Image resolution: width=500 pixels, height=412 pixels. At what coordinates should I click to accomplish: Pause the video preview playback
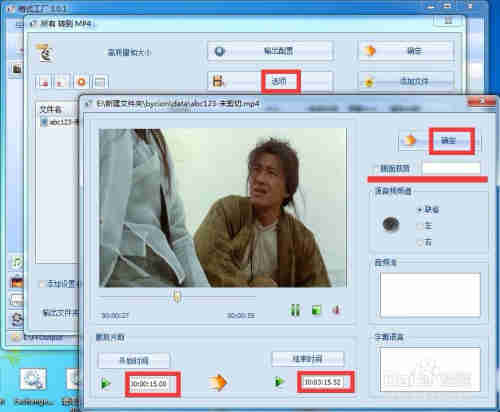295,310
